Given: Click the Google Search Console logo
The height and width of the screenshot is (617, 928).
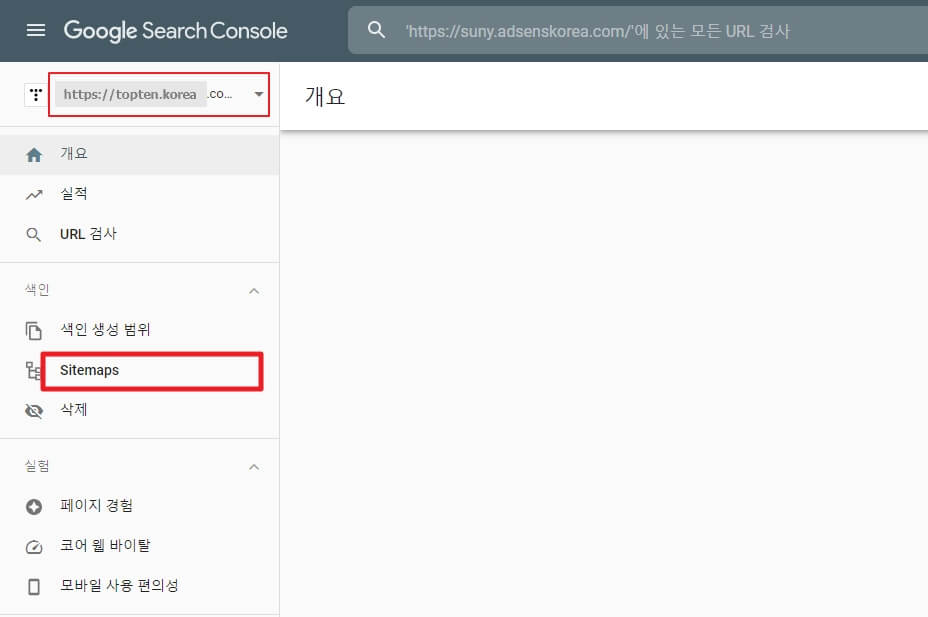Looking at the screenshot, I should [176, 31].
